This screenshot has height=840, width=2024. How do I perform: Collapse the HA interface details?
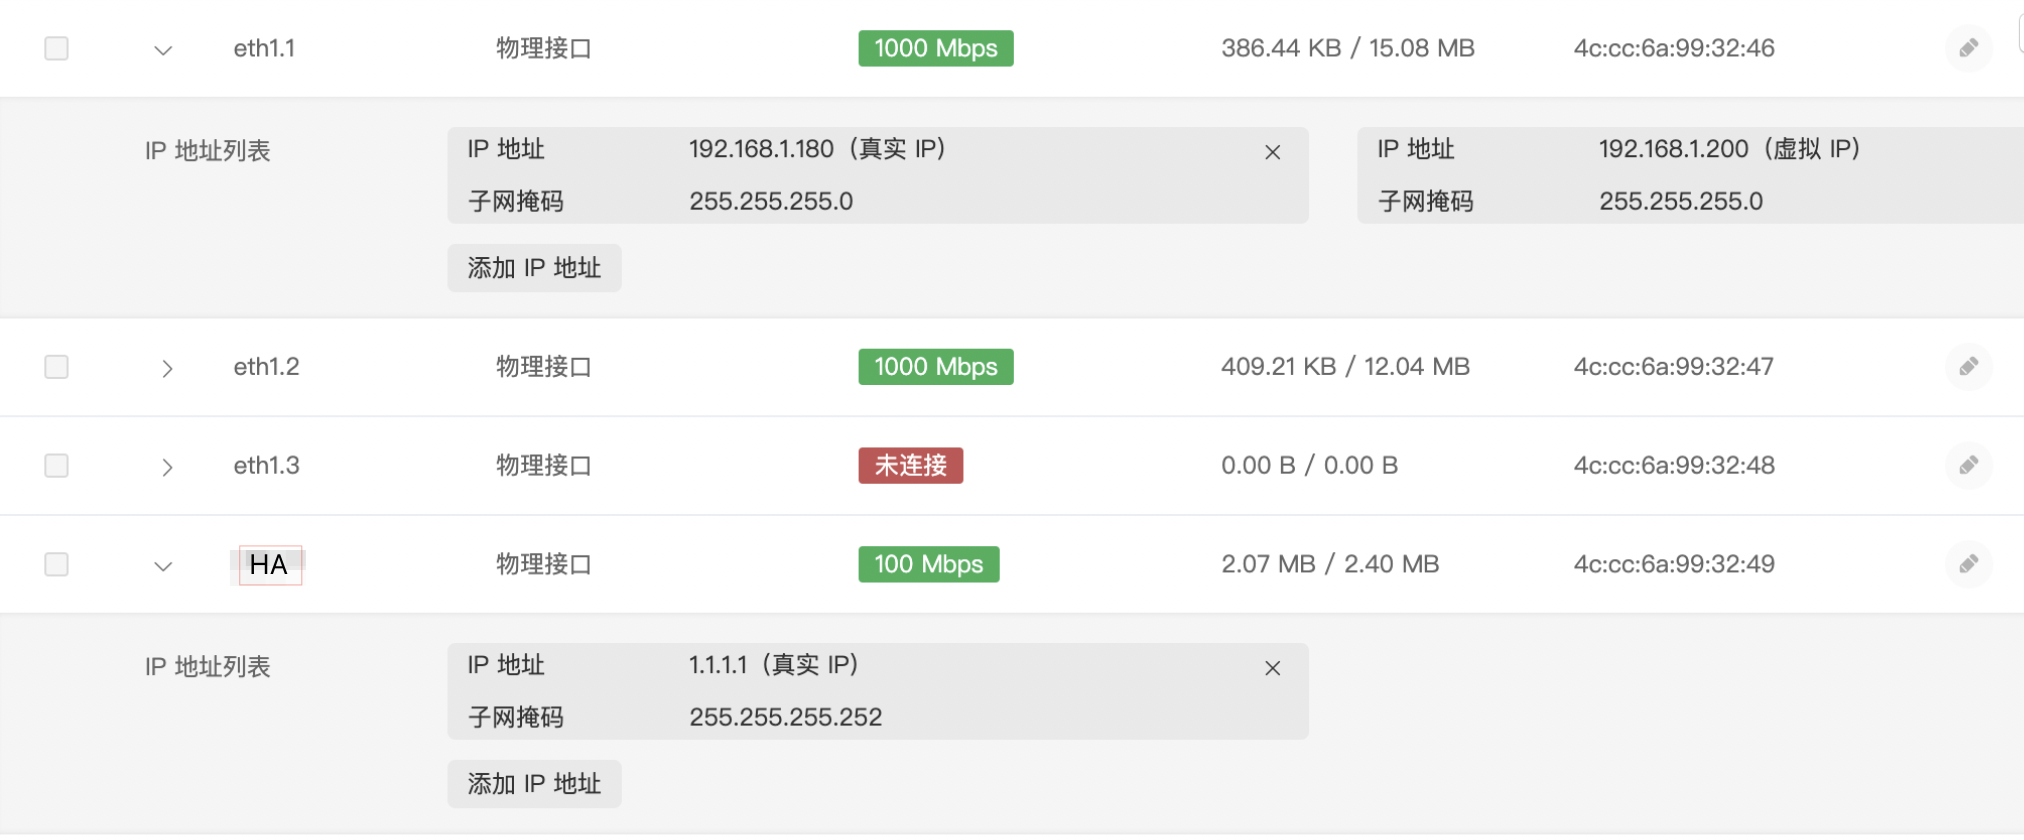pyautogui.click(x=163, y=566)
